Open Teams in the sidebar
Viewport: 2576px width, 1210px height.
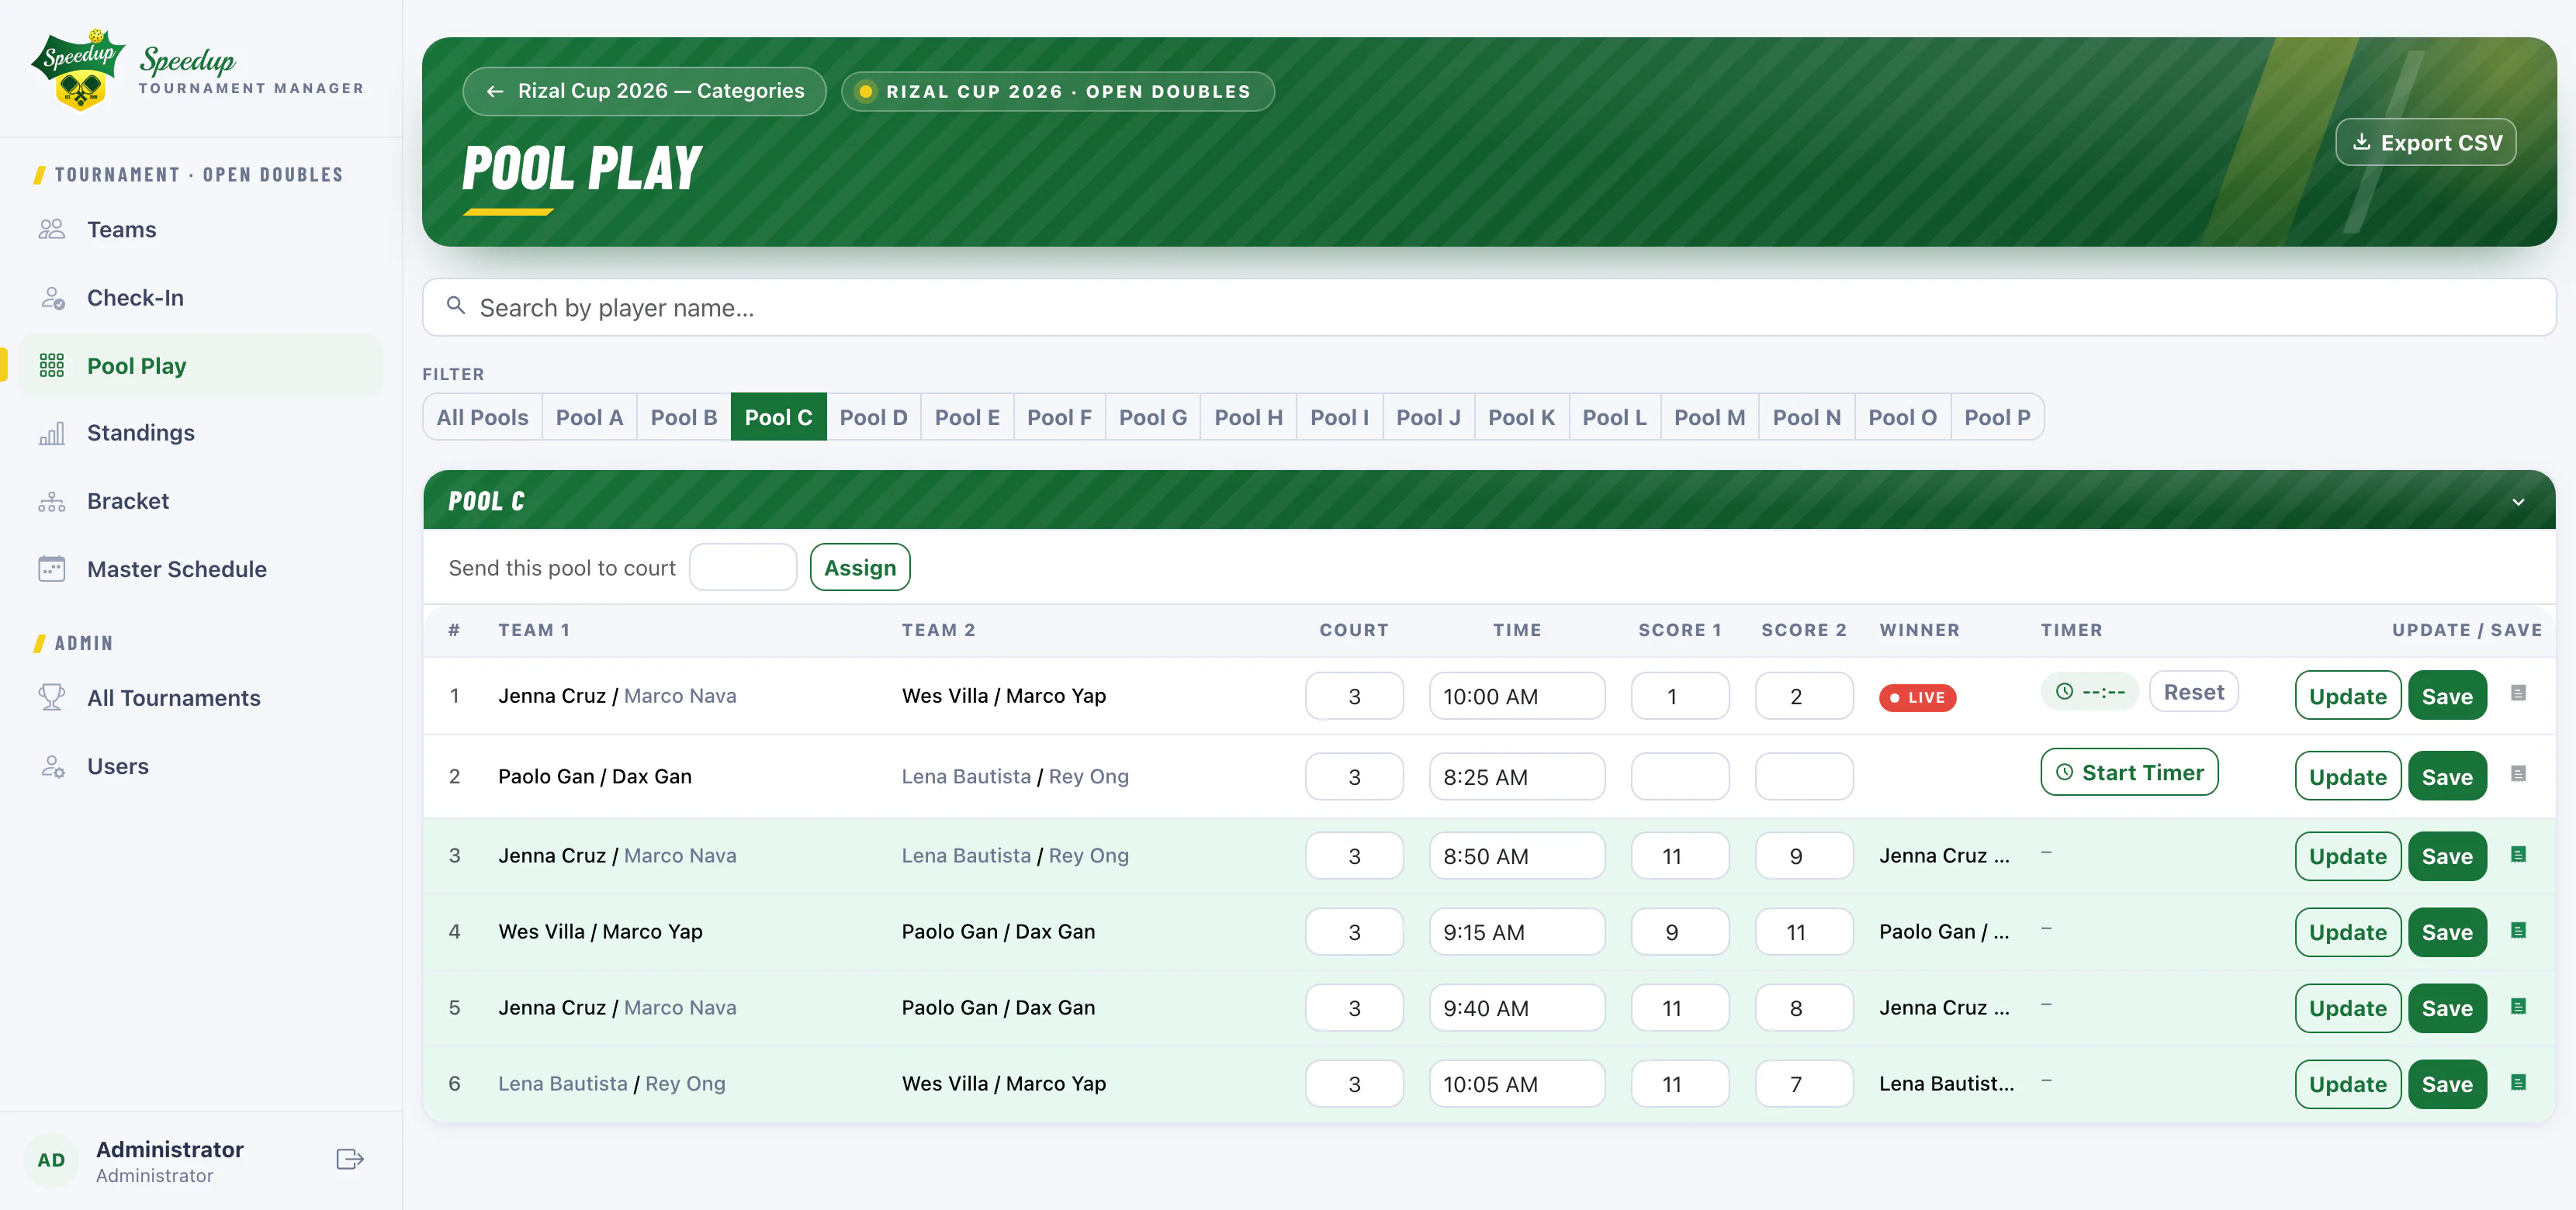tap(201, 230)
